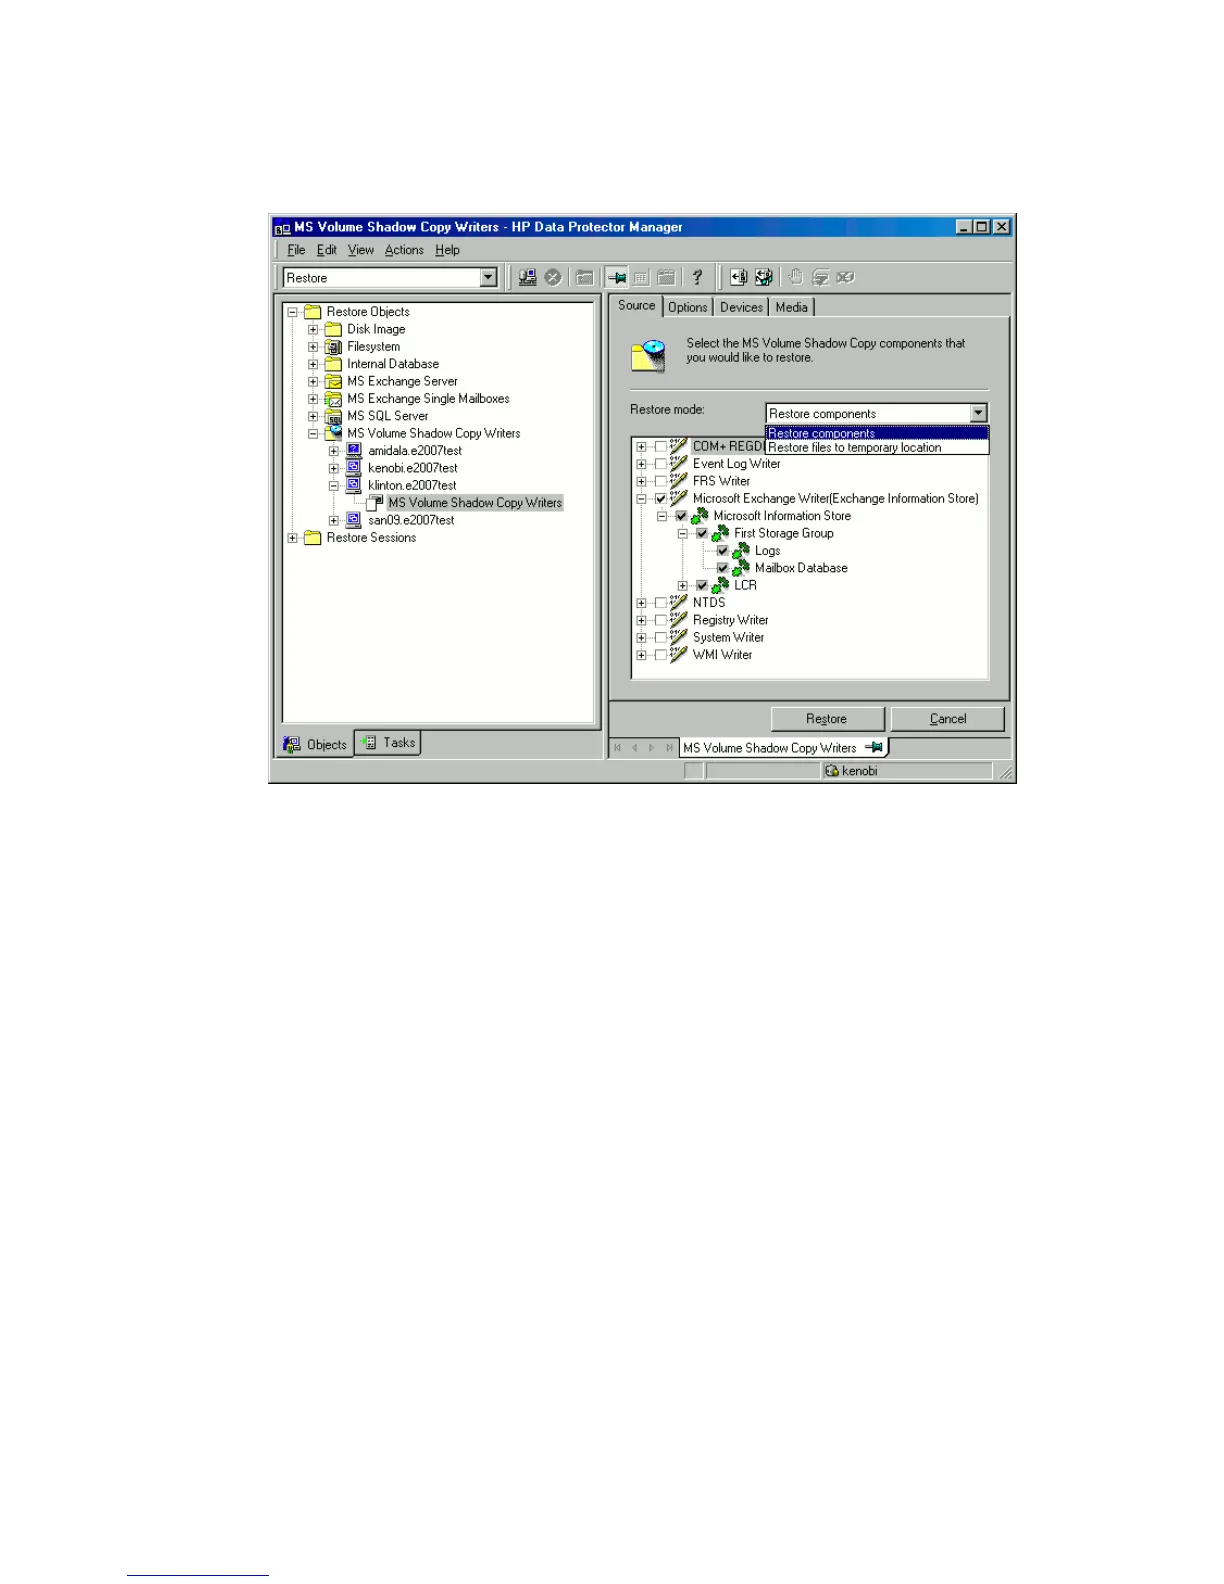Viewport: 1224px width, 1584px height.
Task: Check the WMI Writer checkbox
Action: (661, 655)
